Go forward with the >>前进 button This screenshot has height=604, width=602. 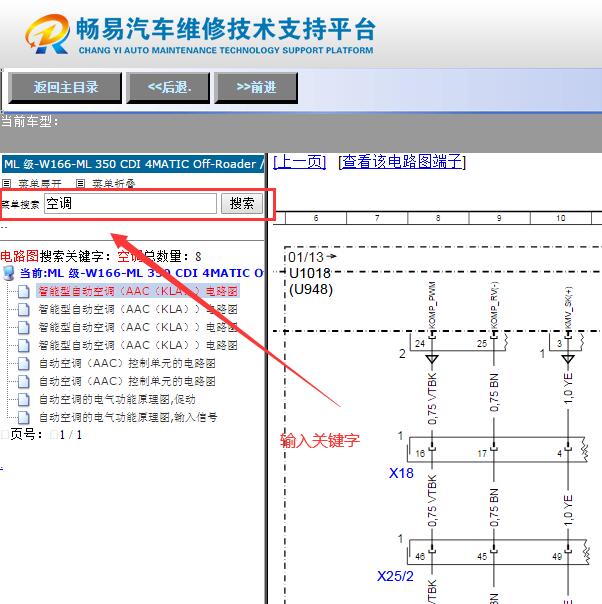pos(256,88)
